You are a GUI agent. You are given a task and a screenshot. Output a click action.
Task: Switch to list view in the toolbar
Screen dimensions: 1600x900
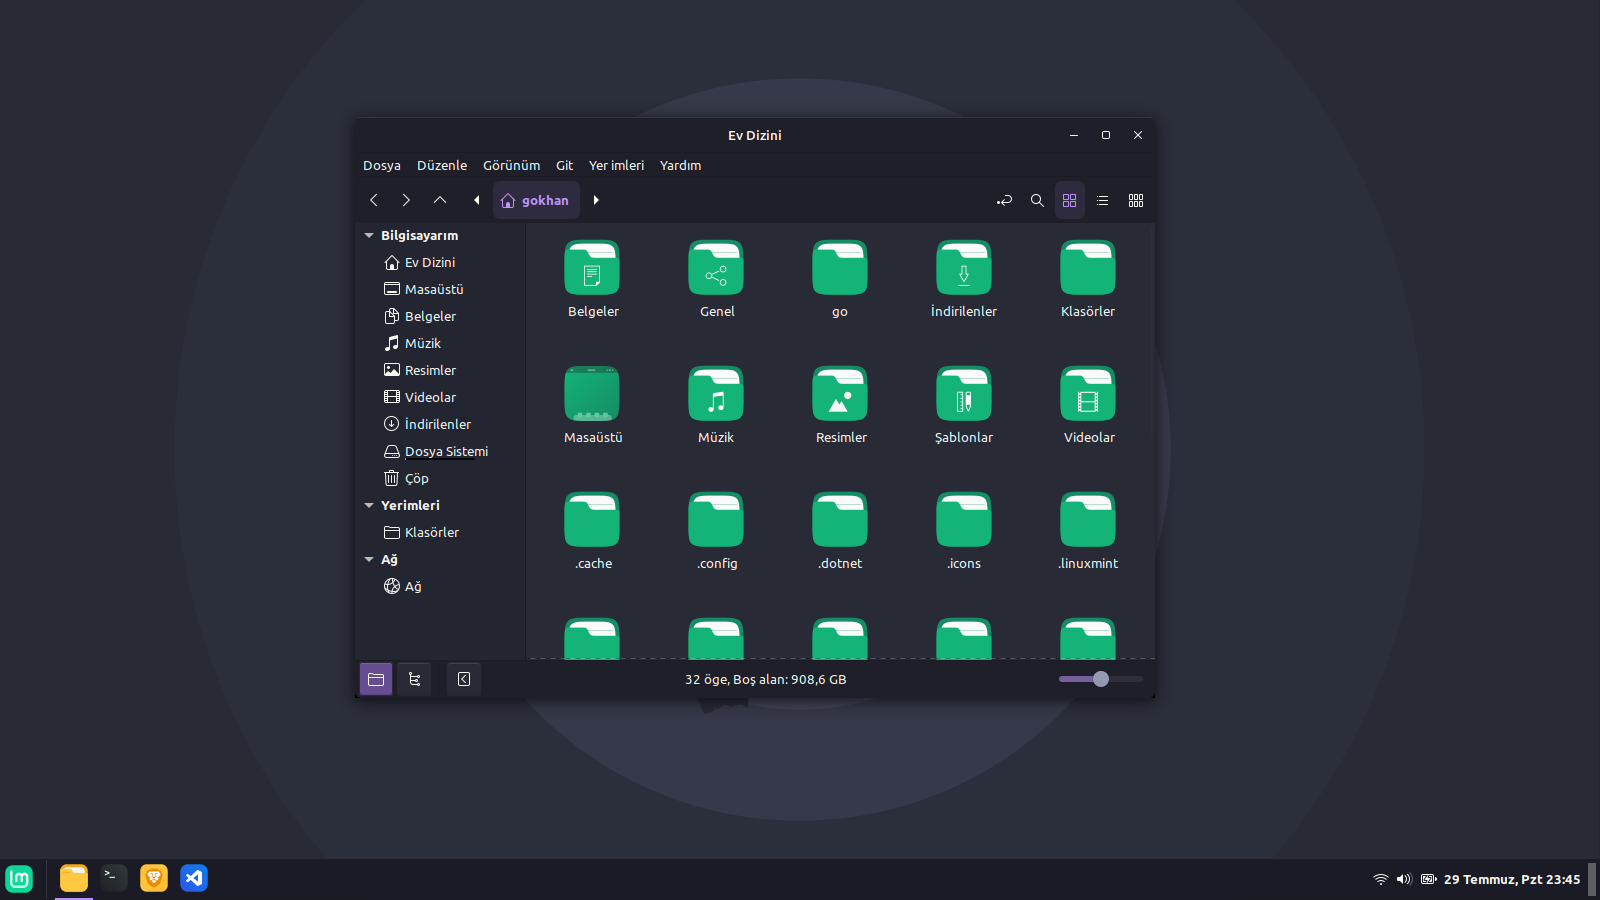(x=1102, y=200)
